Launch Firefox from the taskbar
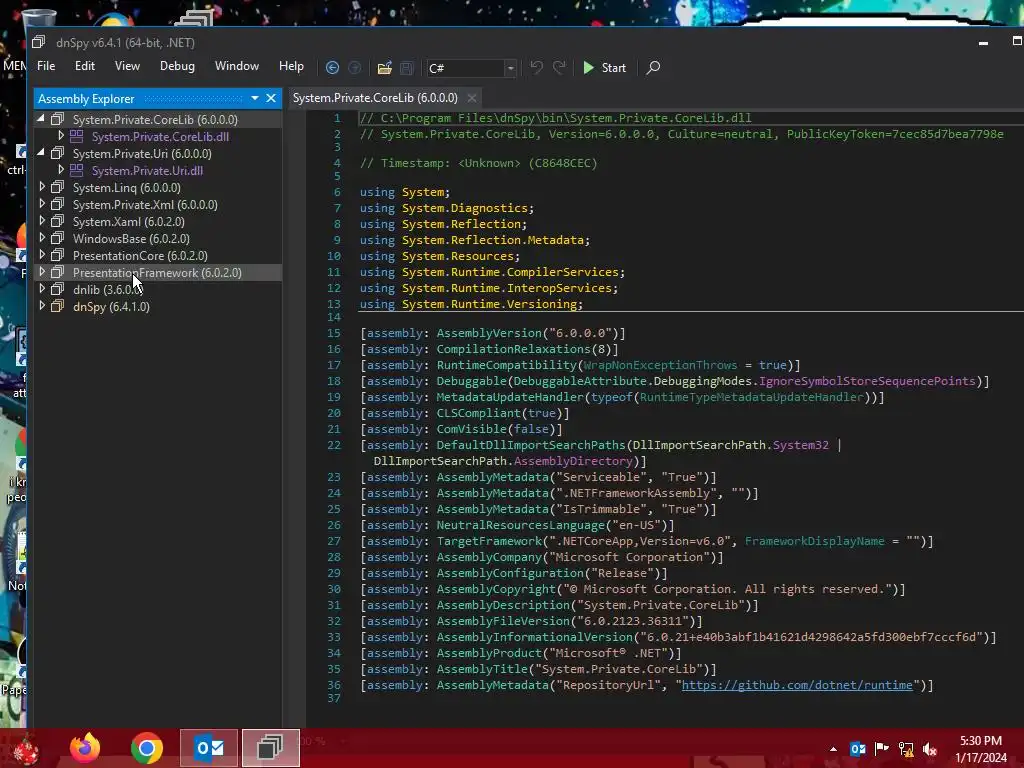Viewport: 1024px width, 768px height. coord(85,748)
